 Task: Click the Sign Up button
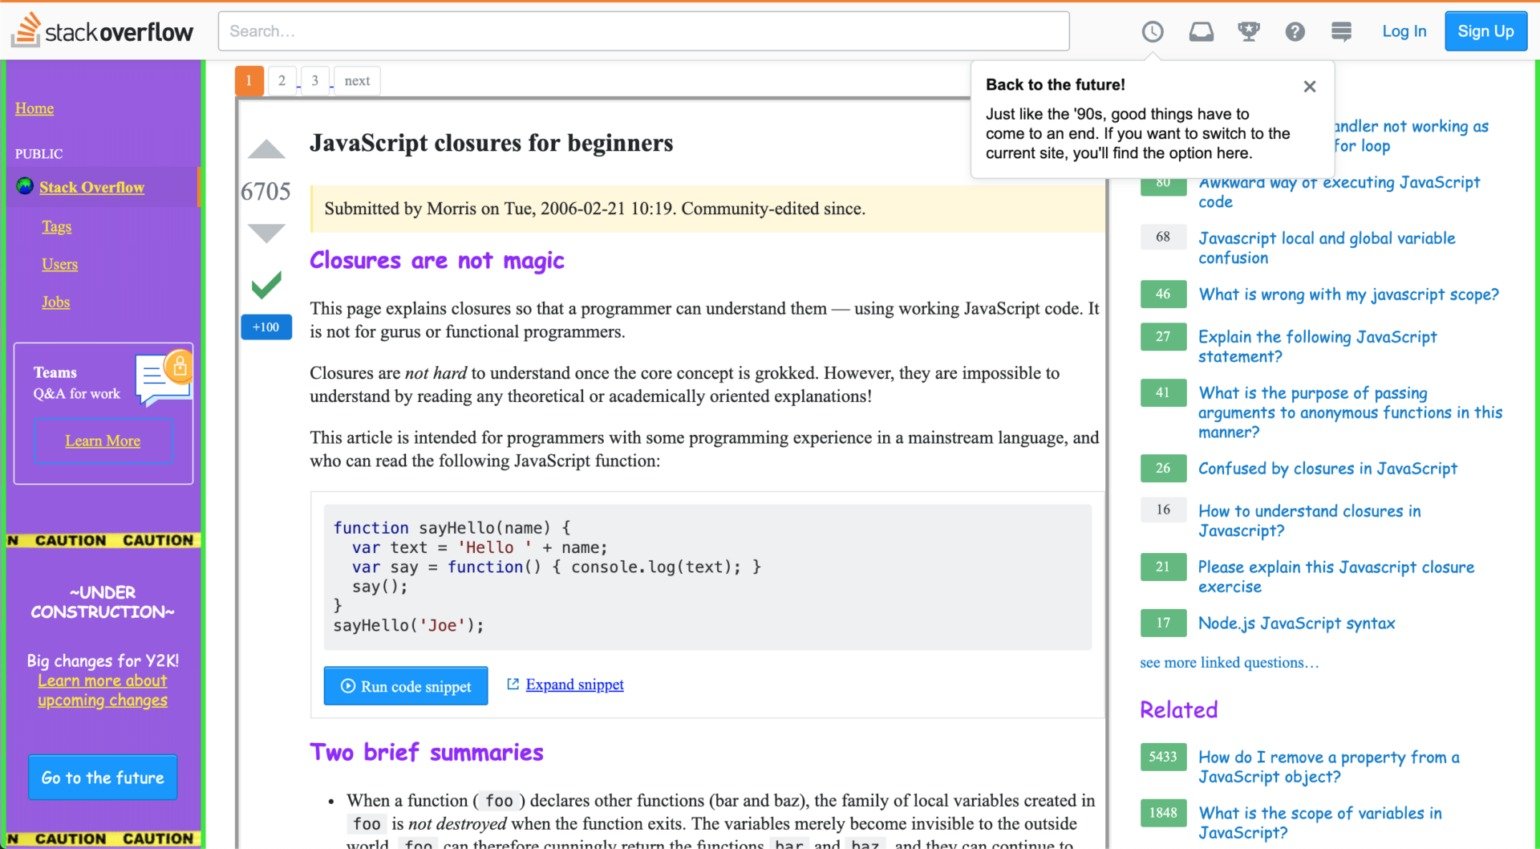1485,31
